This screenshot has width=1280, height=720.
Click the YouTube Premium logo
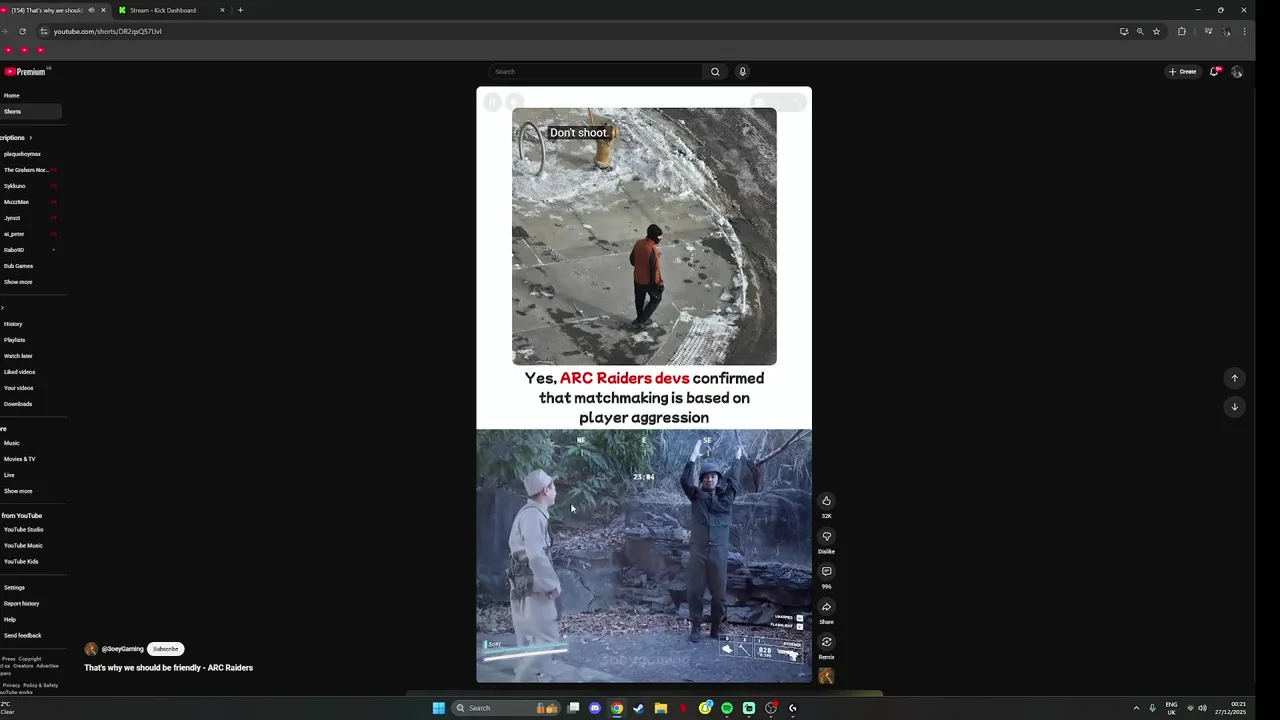click(x=25, y=72)
